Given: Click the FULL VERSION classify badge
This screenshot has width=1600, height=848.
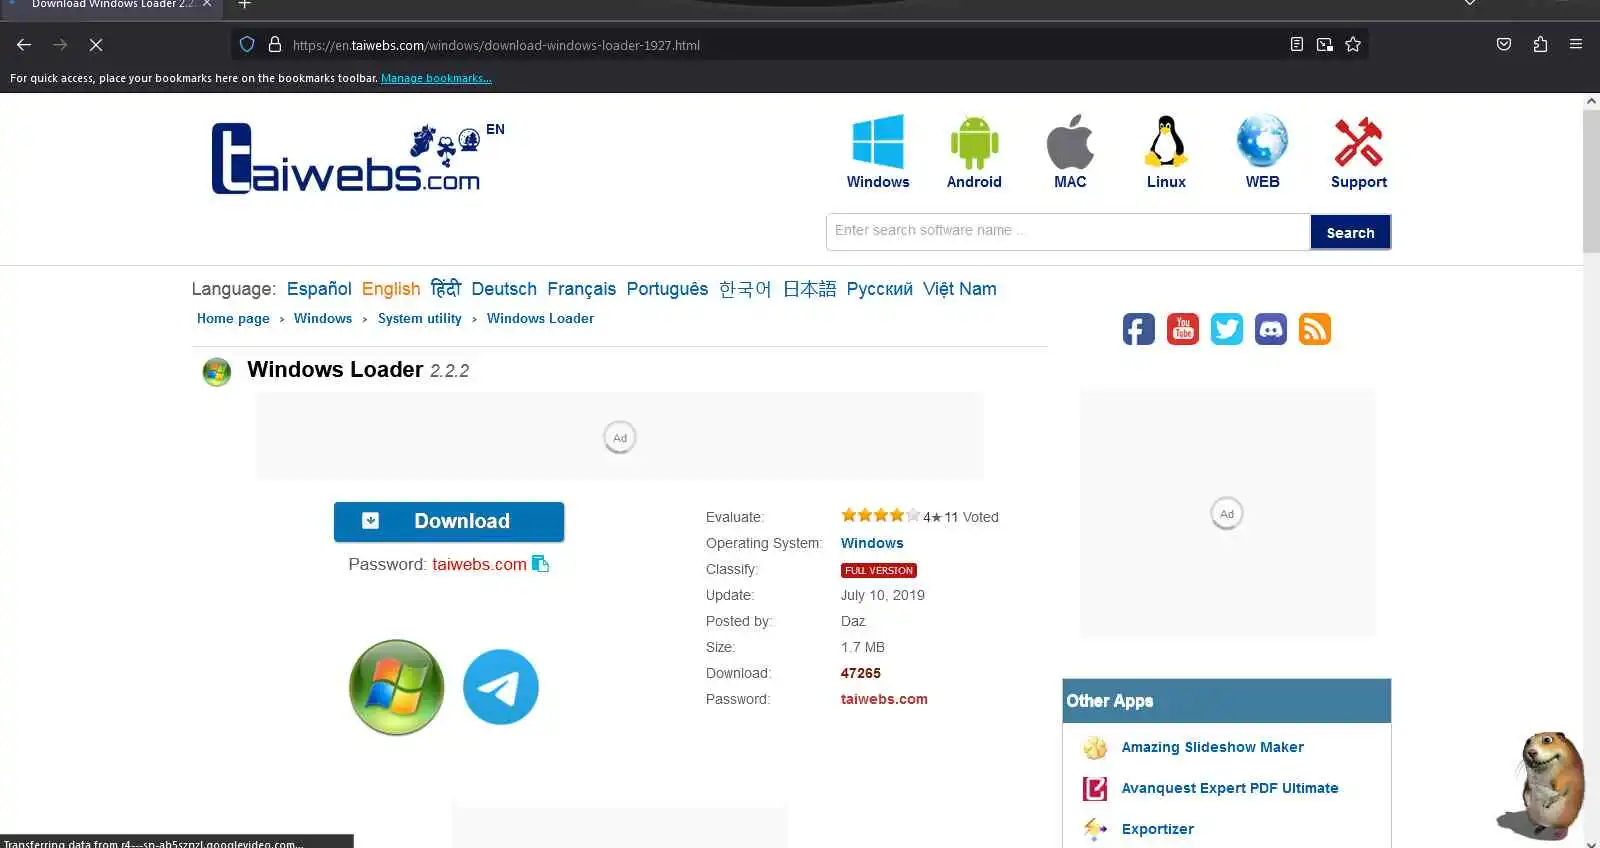Looking at the screenshot, I should (x=879, y=570).
